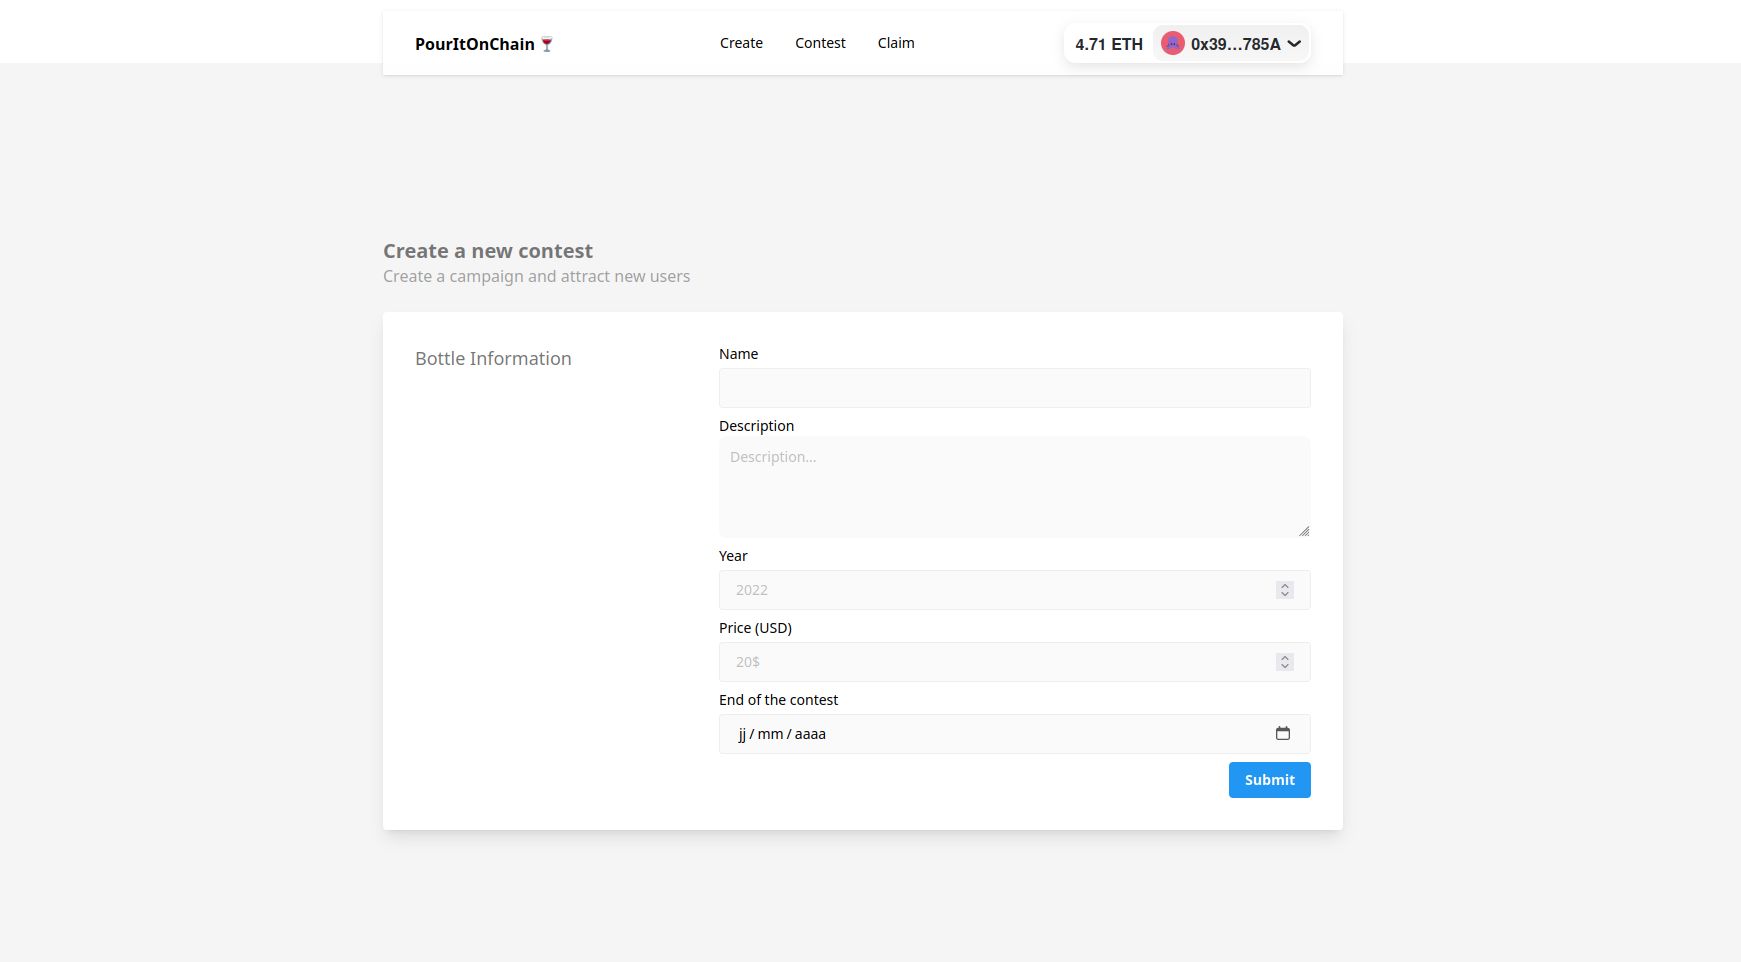Focus the Name input field

pos(1014,388)
